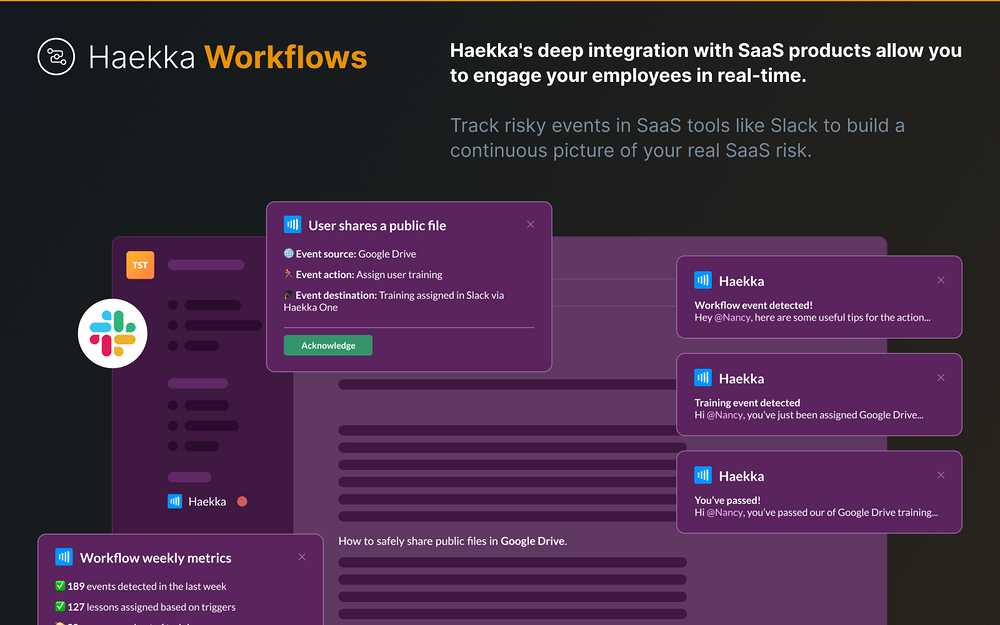This screenshot has height=625, width=1000.
Task: Click the @Nancy mention in 'Training event detected'
Action: tap(724, 415)
